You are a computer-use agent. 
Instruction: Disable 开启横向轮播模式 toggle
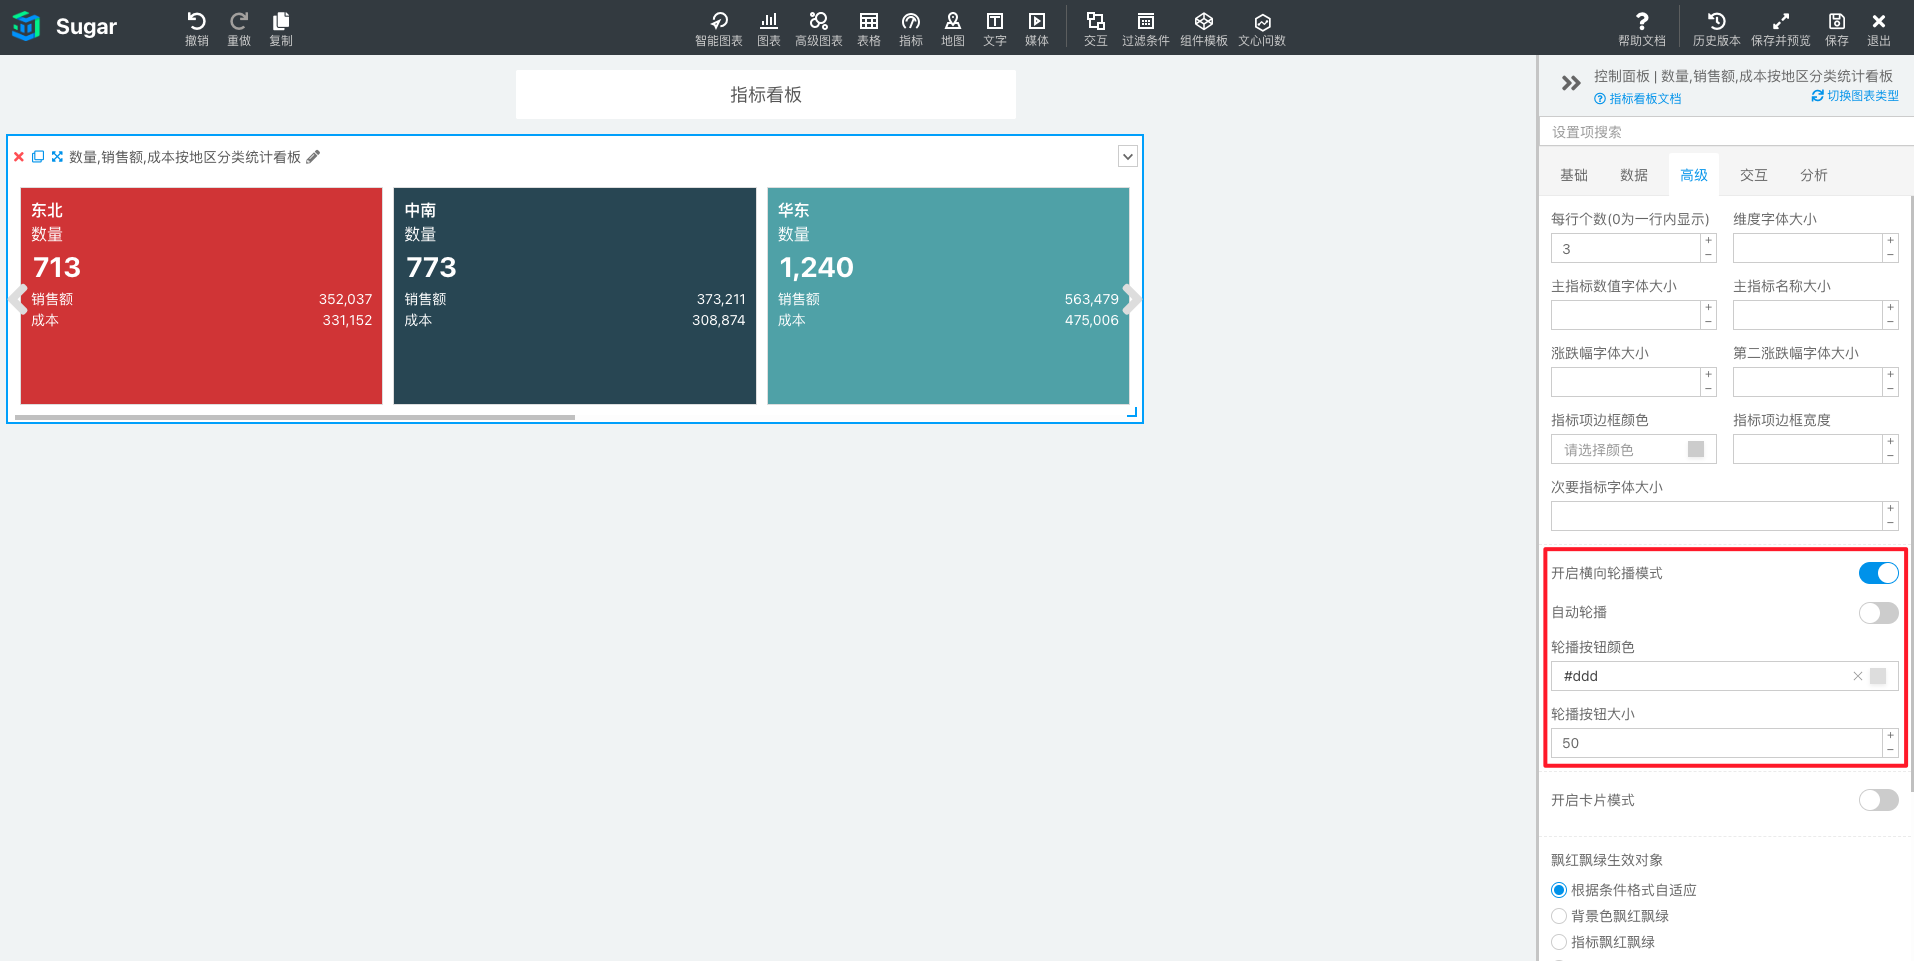coord(1878,573)
